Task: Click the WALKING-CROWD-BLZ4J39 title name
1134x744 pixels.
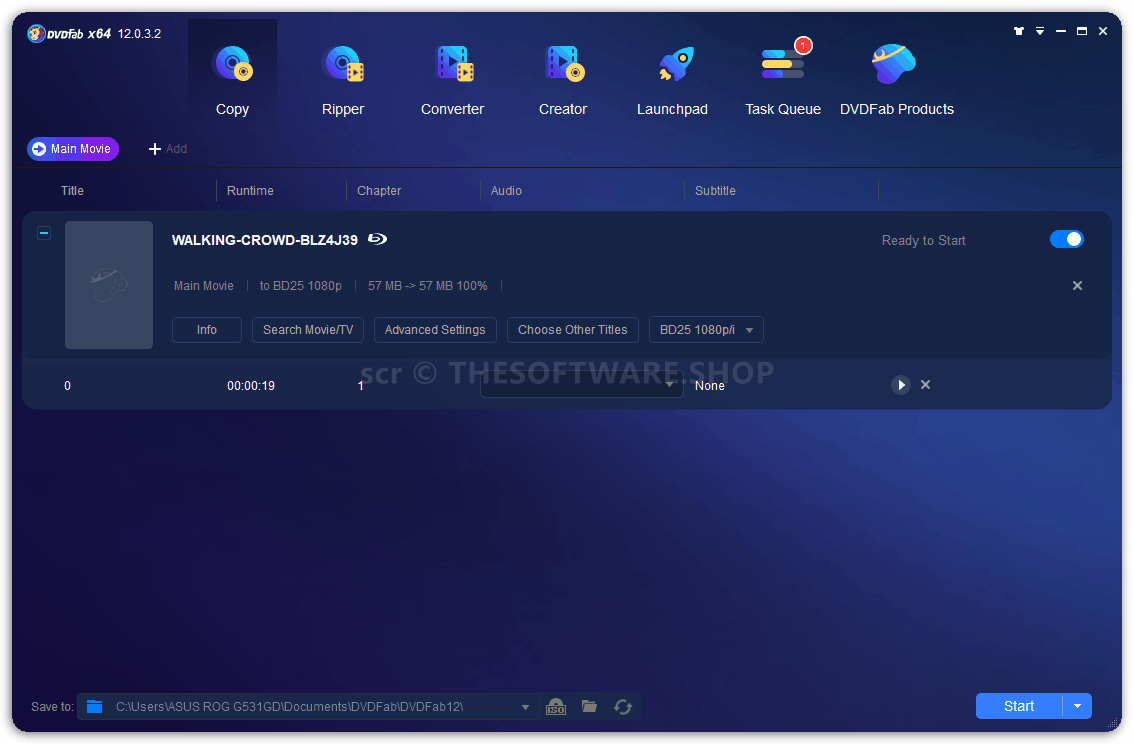Action: [265, 240]
